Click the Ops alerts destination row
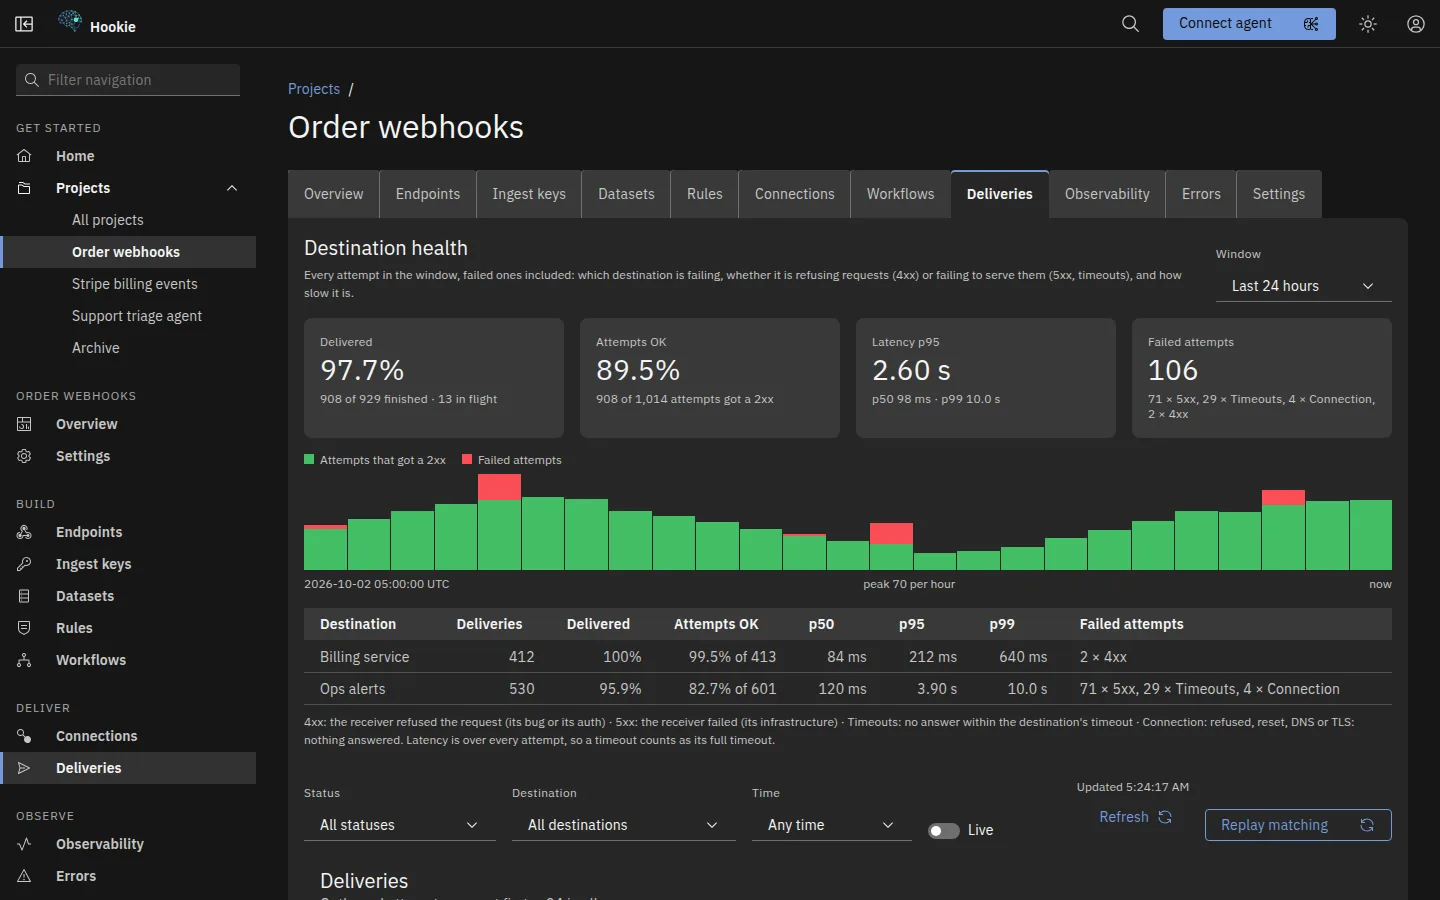This screenshot has height=900, width=1440. [x=848, y=689]
